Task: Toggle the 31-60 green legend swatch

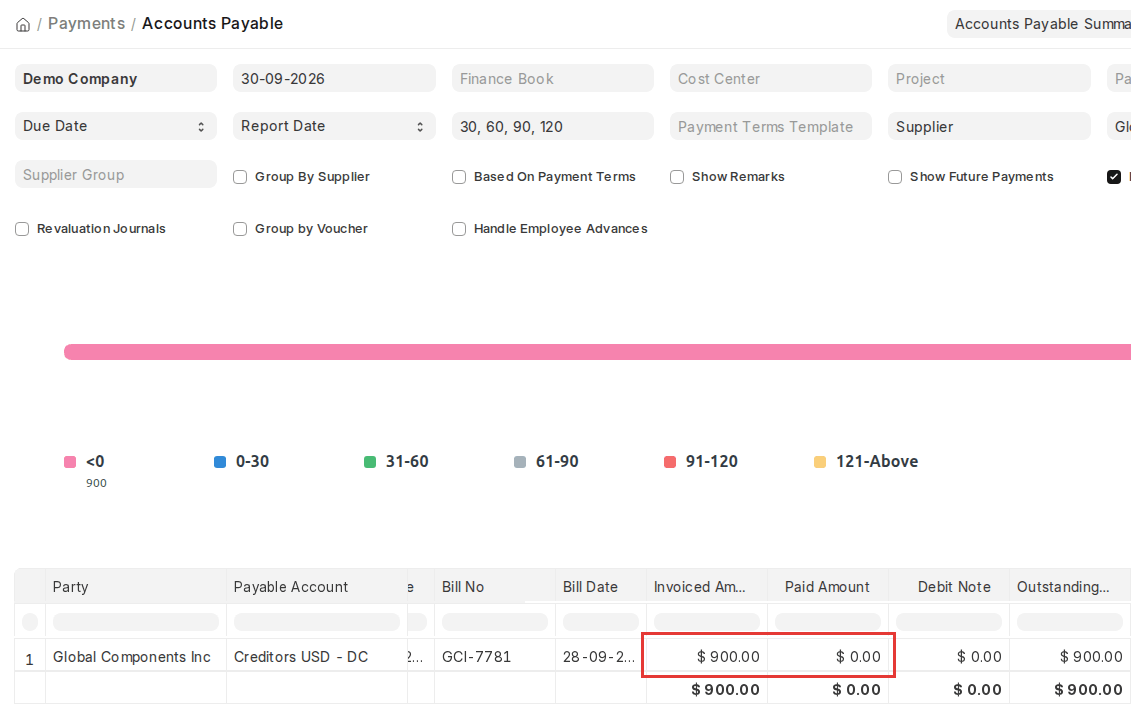Action: 370,462
